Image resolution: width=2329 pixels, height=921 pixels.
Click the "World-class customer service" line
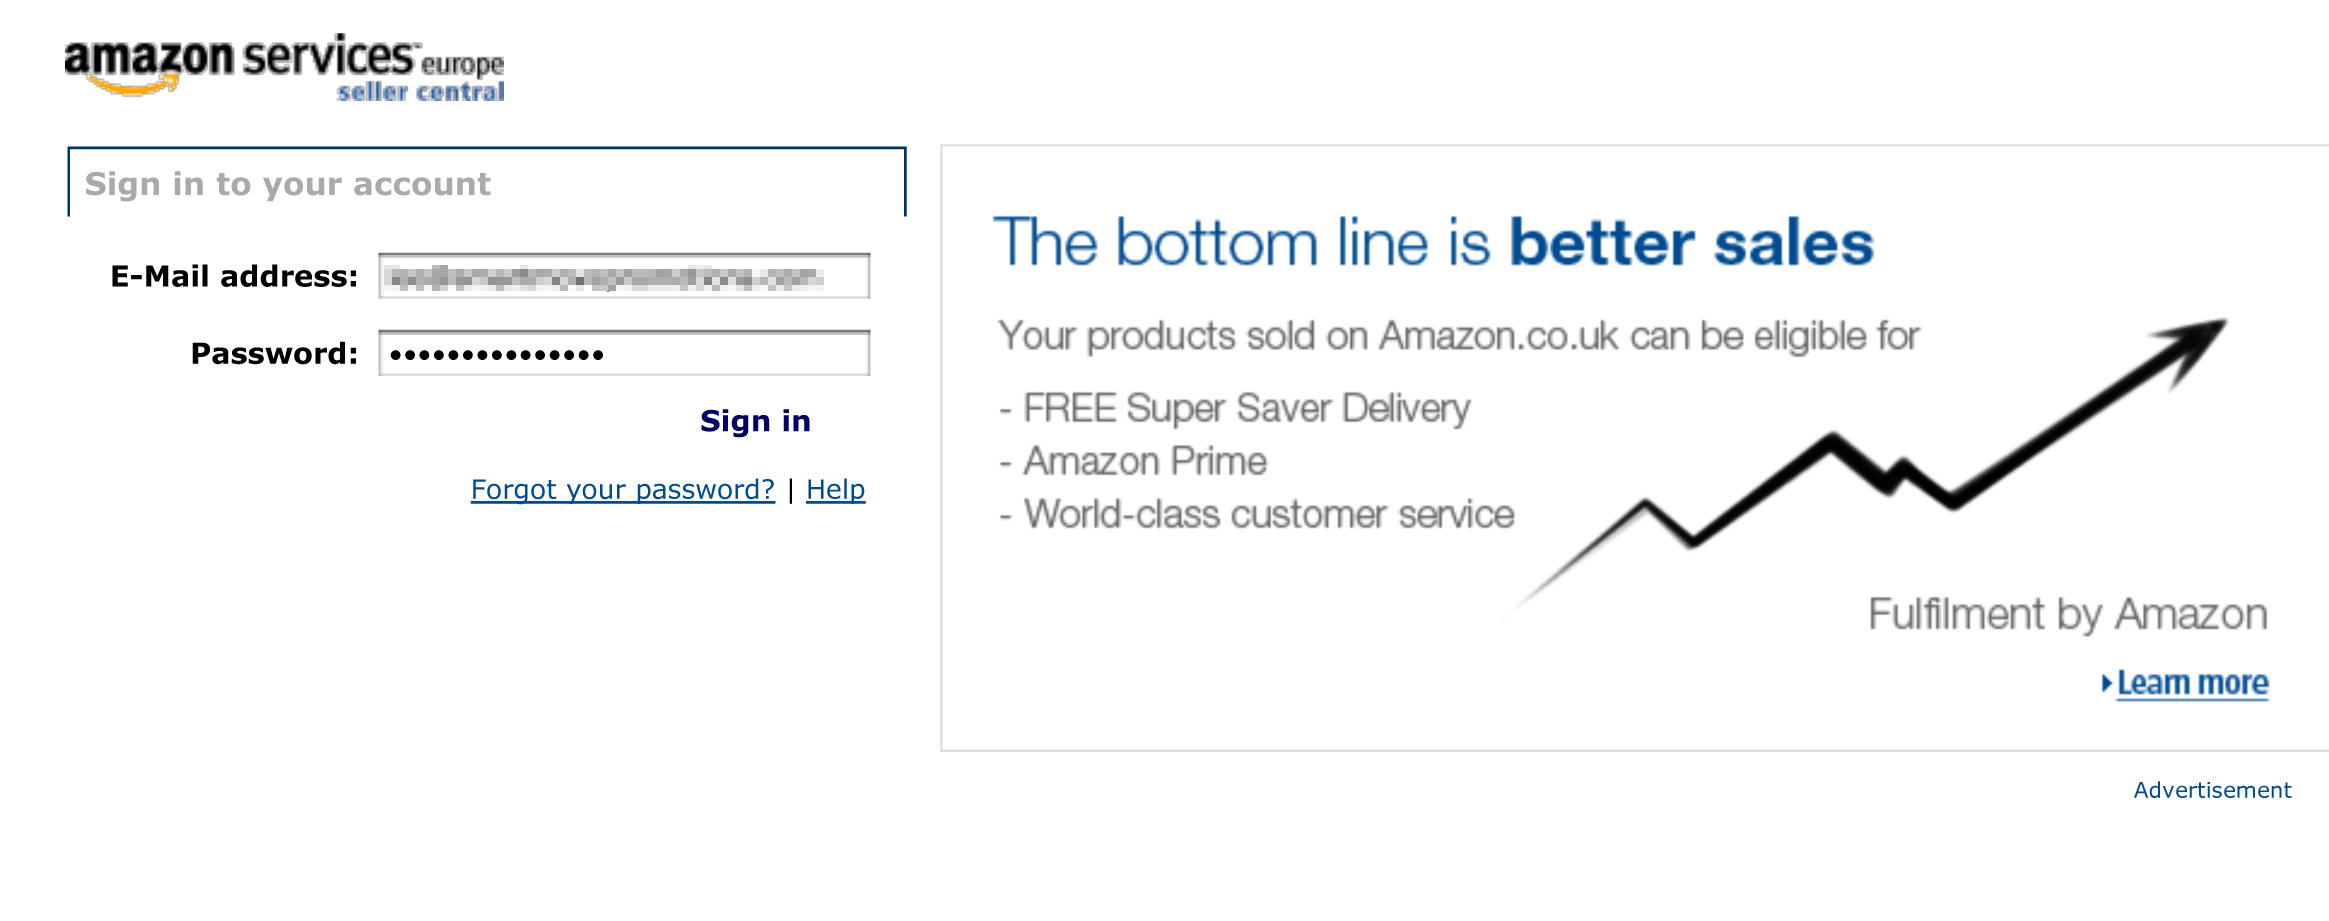1268,514
